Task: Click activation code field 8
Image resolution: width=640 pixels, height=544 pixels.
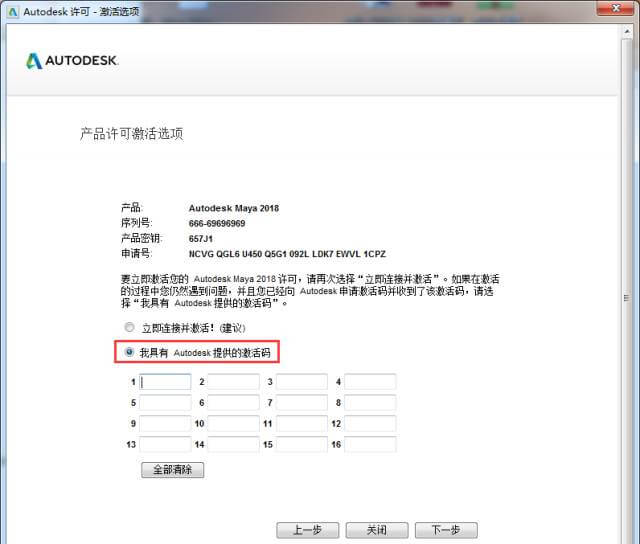Action: point(370,402)
